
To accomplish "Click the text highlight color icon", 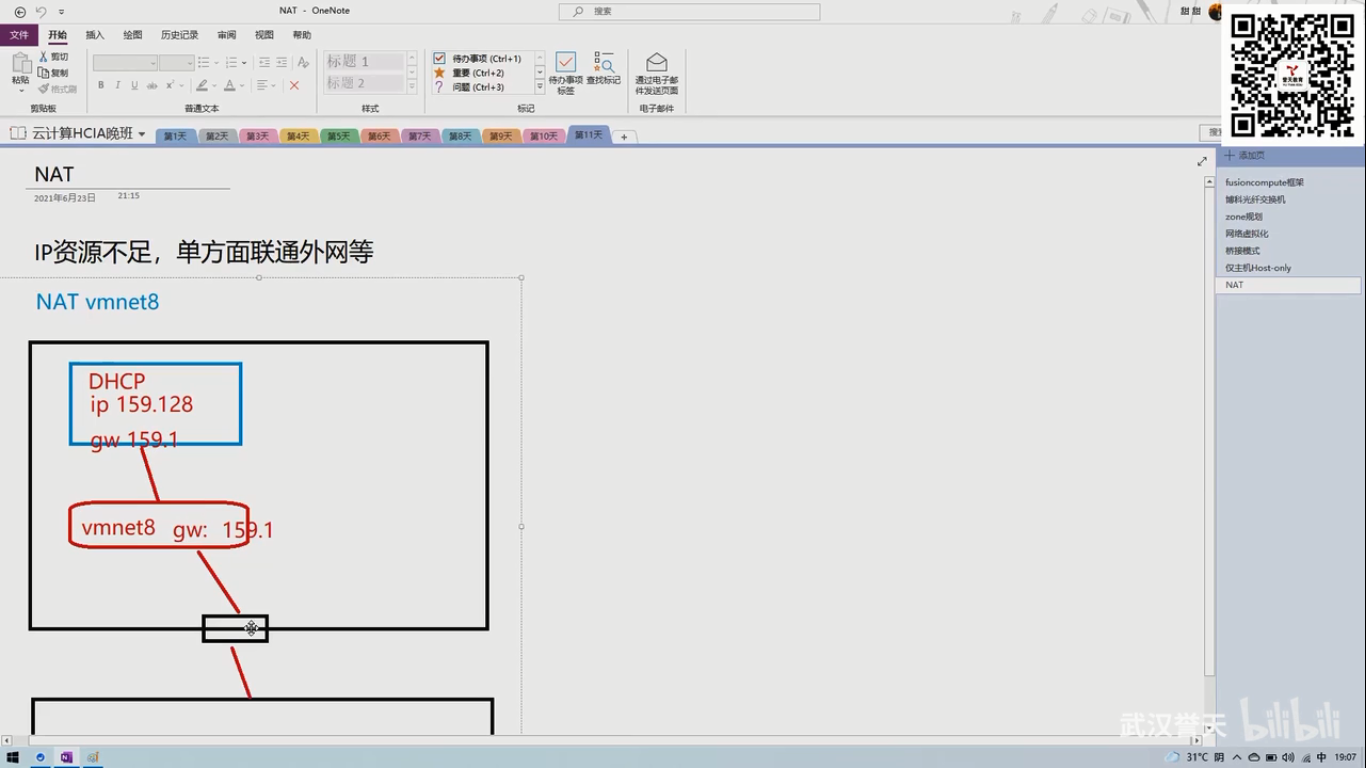I will (x=202, y=86).
